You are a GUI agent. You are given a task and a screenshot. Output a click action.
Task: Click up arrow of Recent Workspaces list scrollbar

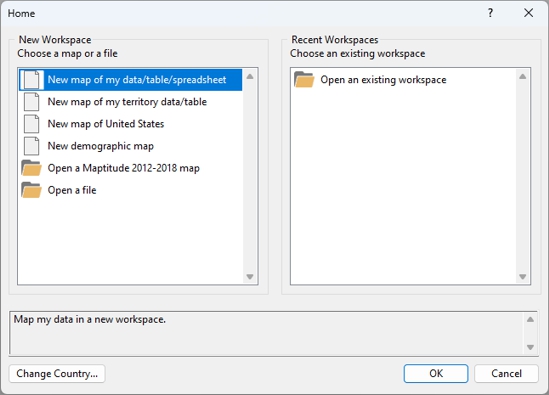pyautogui.click(x=522, y=76)
